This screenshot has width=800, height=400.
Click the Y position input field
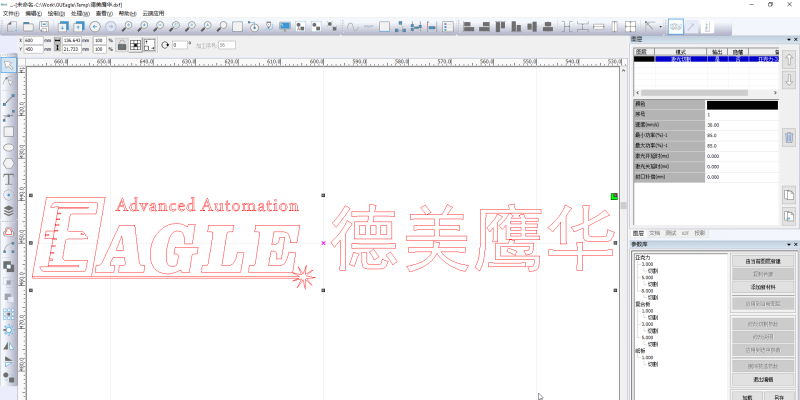point(33,49)
